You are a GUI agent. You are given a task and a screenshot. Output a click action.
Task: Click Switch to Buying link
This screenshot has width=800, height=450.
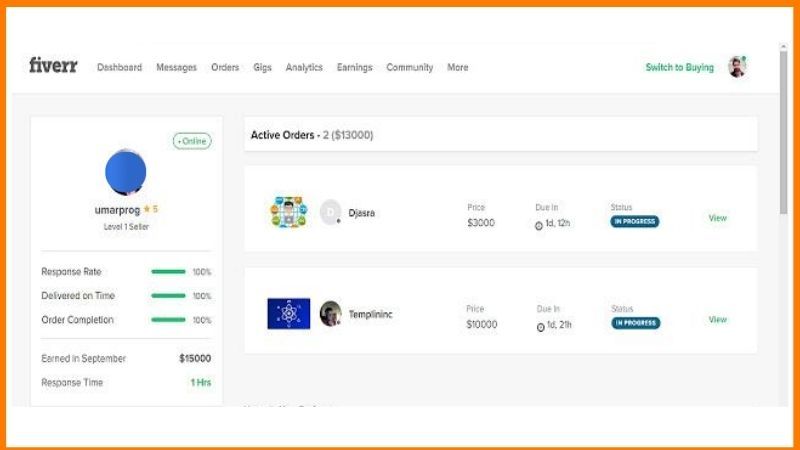click(x=680, y=67)
